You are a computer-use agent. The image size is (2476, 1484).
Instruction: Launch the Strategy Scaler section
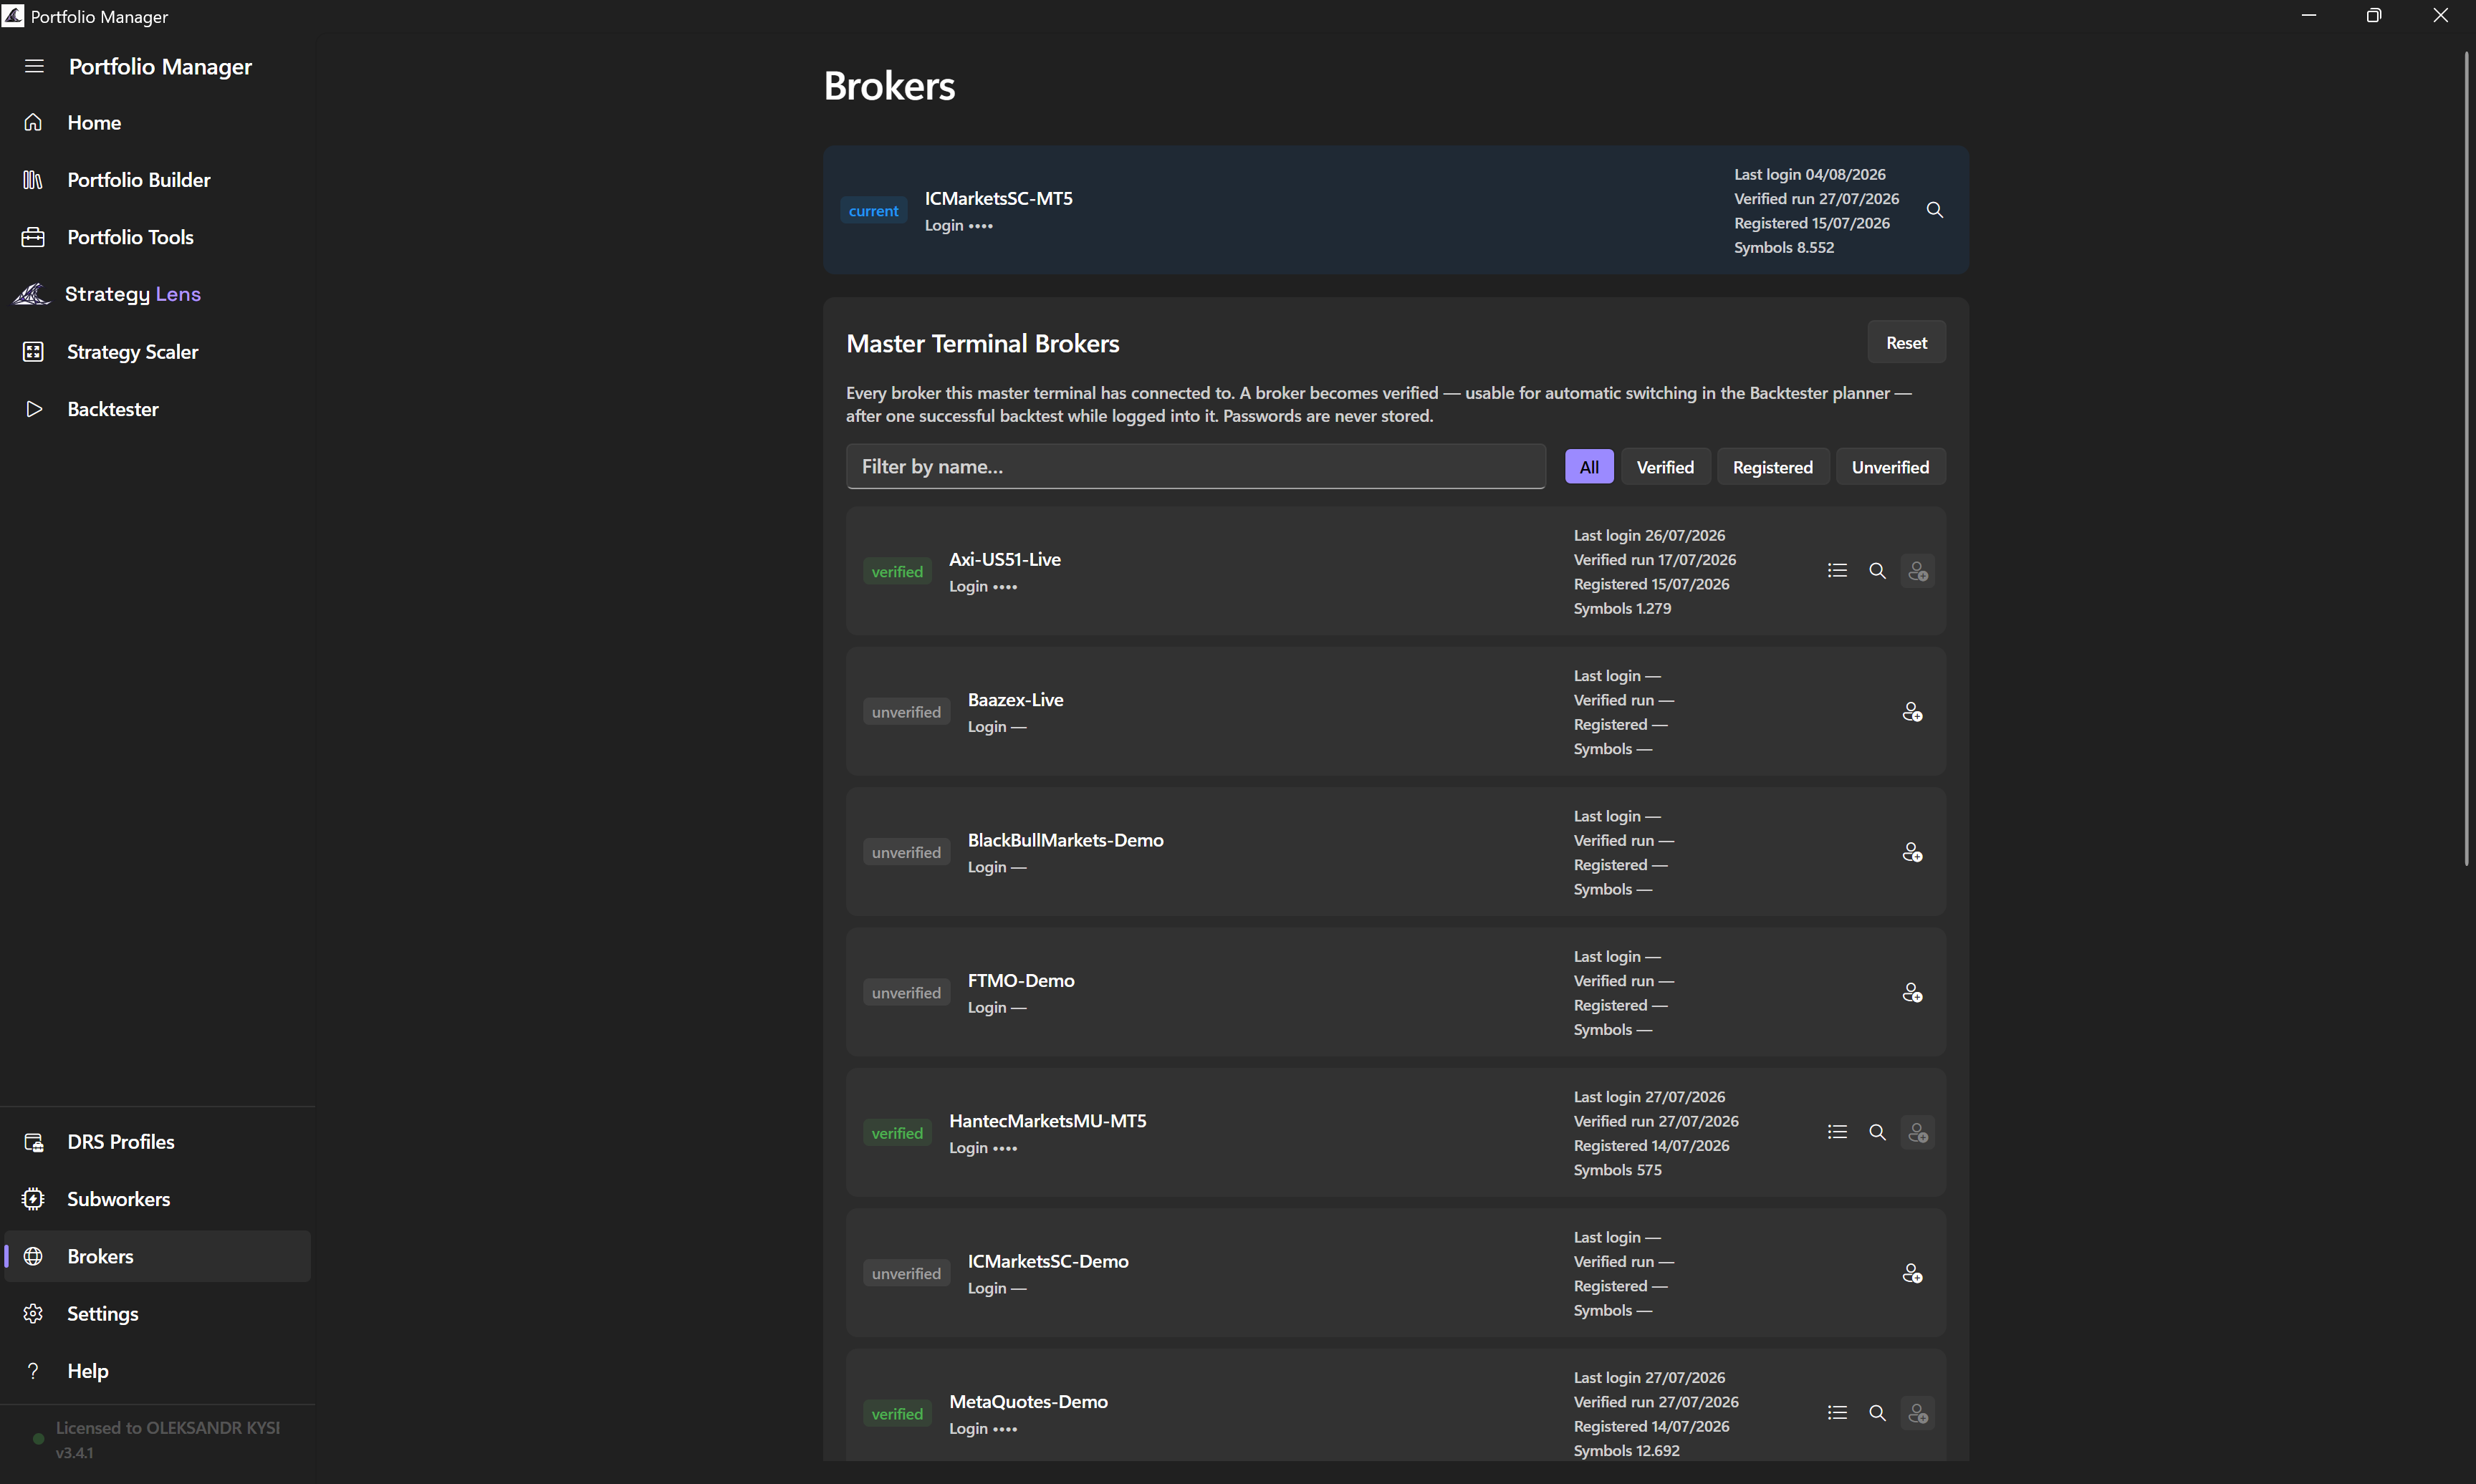pyautogui.click(x=132, y=352)
